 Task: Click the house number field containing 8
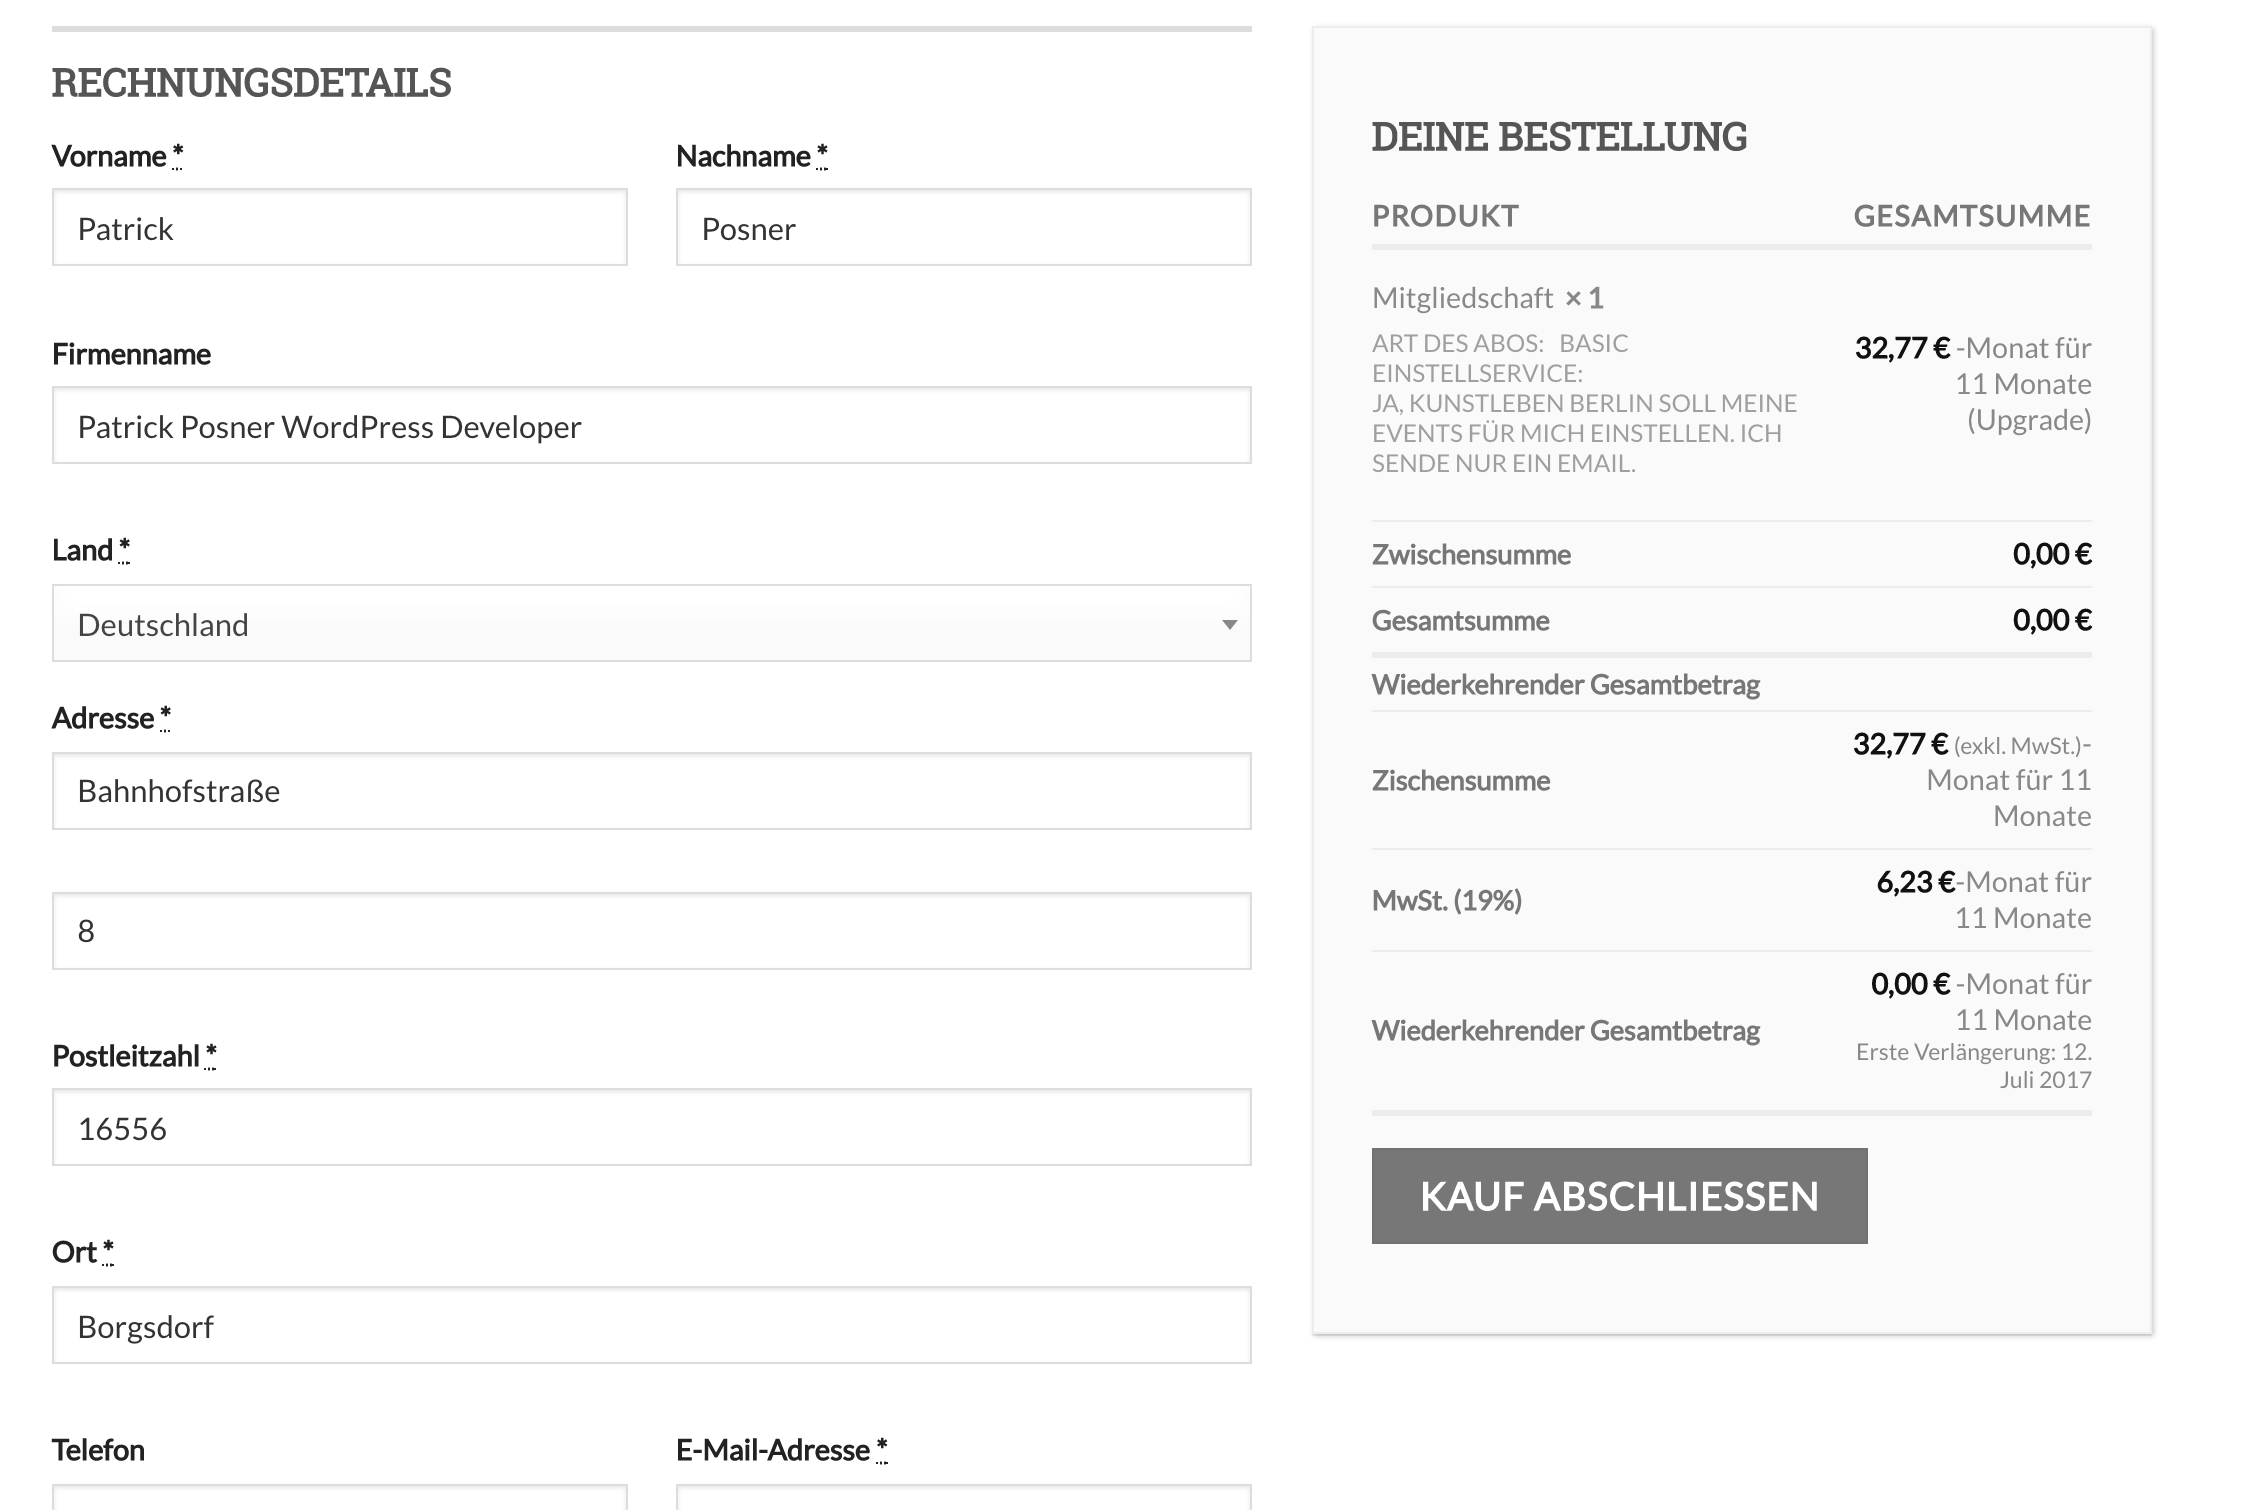[x=651, y=931]
